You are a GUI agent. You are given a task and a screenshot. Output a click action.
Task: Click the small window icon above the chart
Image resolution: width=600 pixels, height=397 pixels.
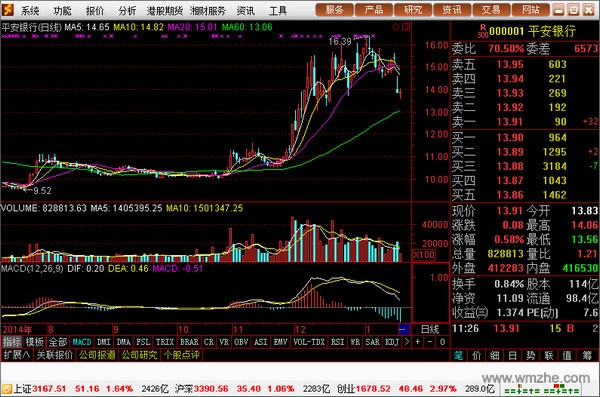pos(406,27)
